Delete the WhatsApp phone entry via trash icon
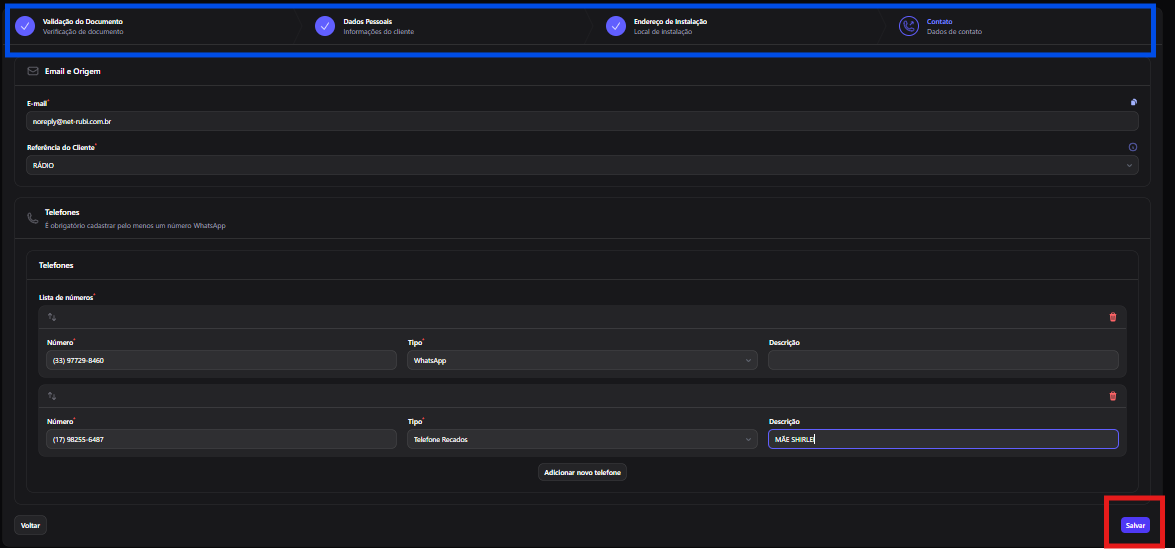Screen dimensions: 1175x549 tap(1112, 317)
